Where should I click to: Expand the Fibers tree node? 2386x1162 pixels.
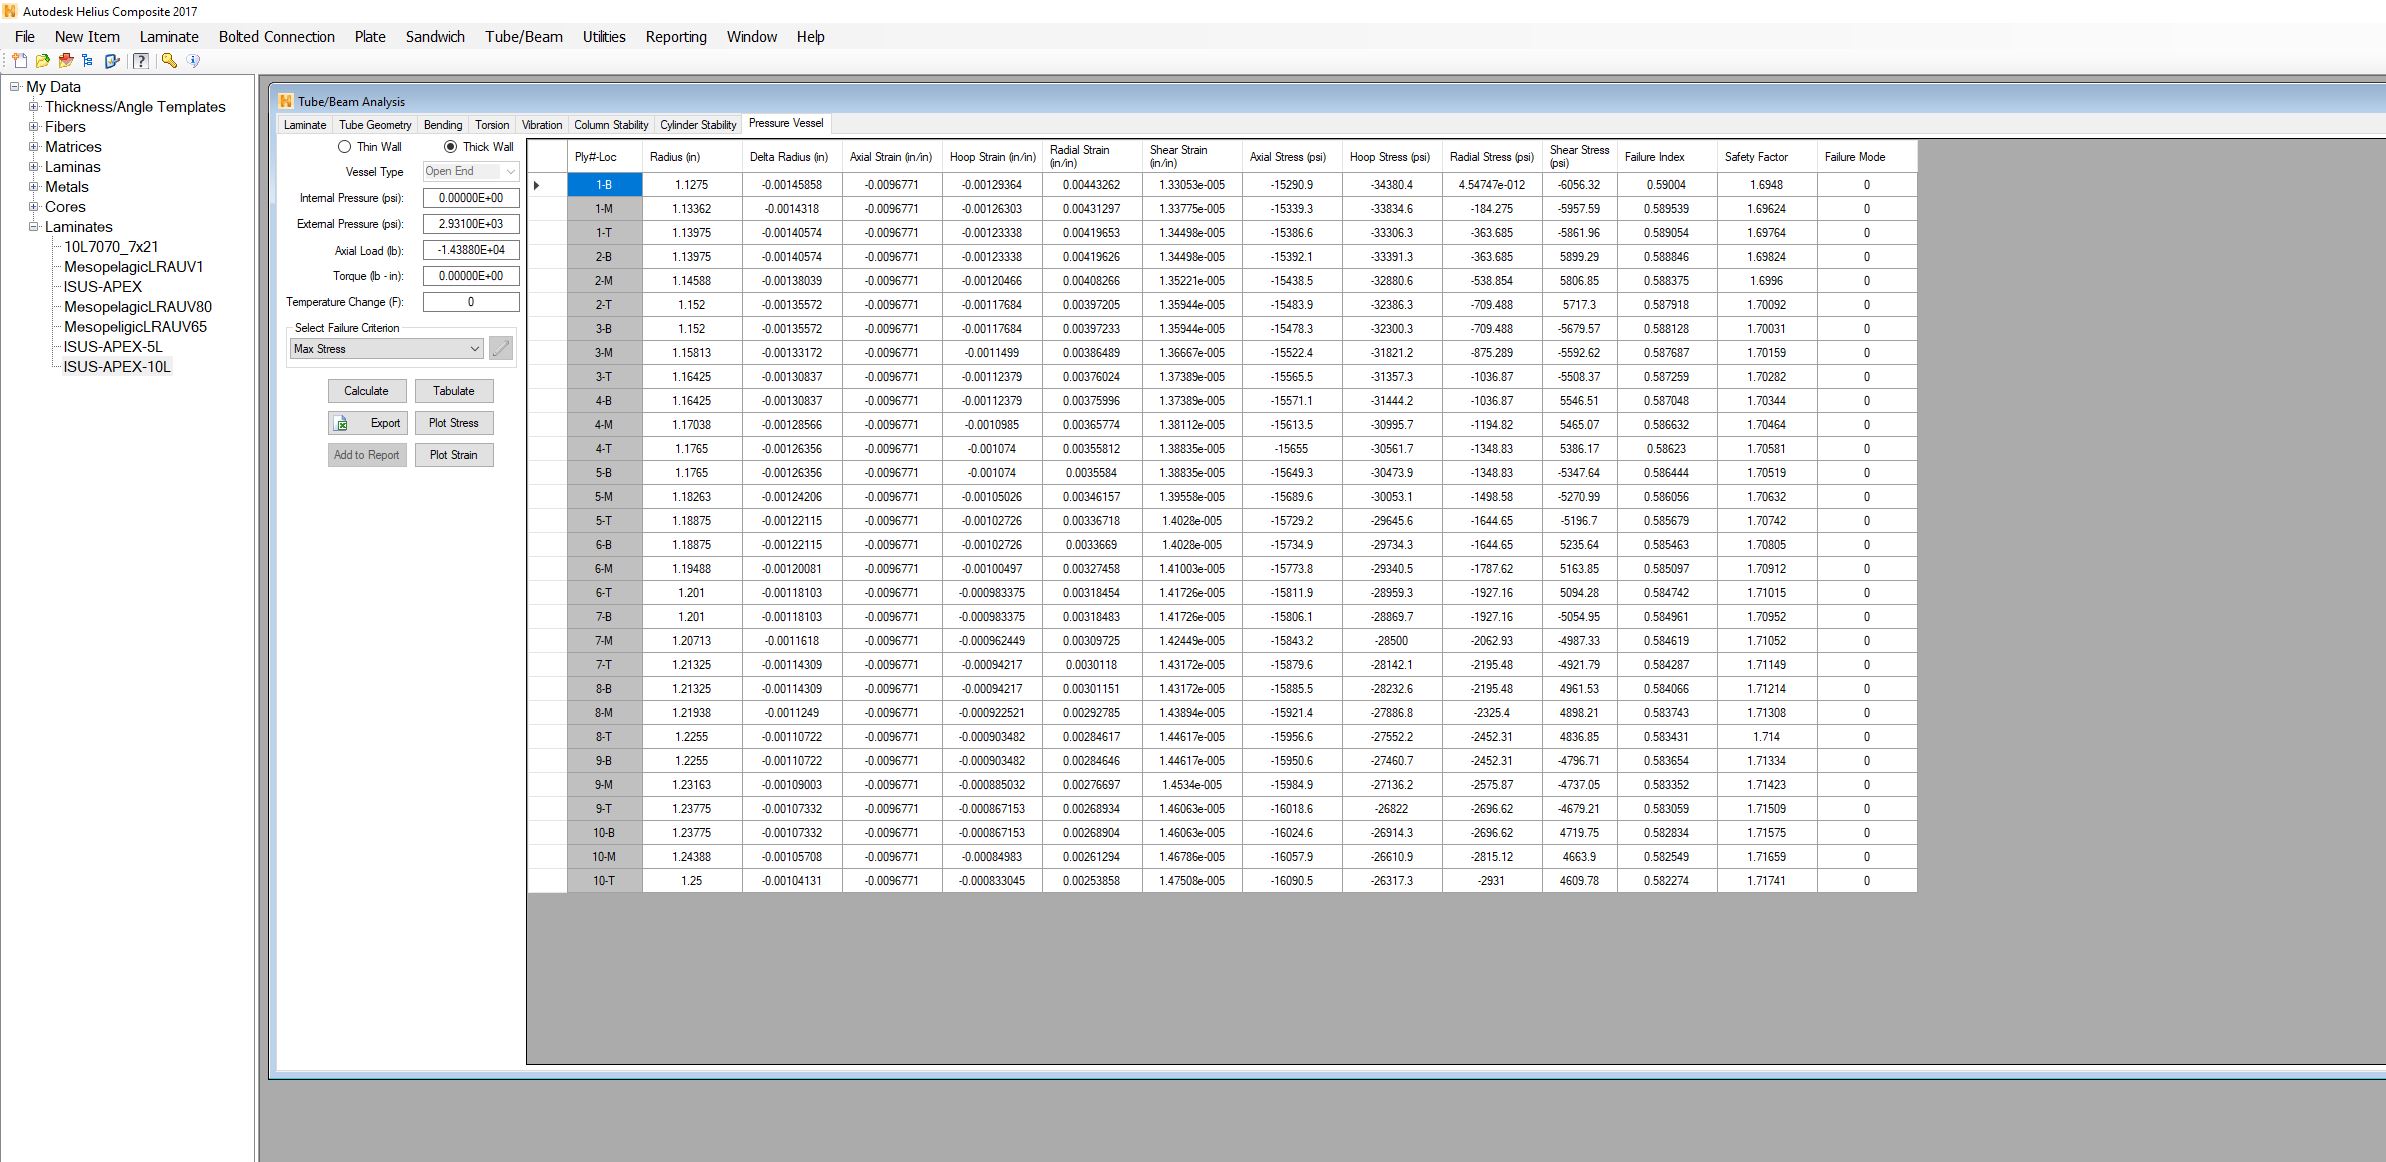[34, 127]
